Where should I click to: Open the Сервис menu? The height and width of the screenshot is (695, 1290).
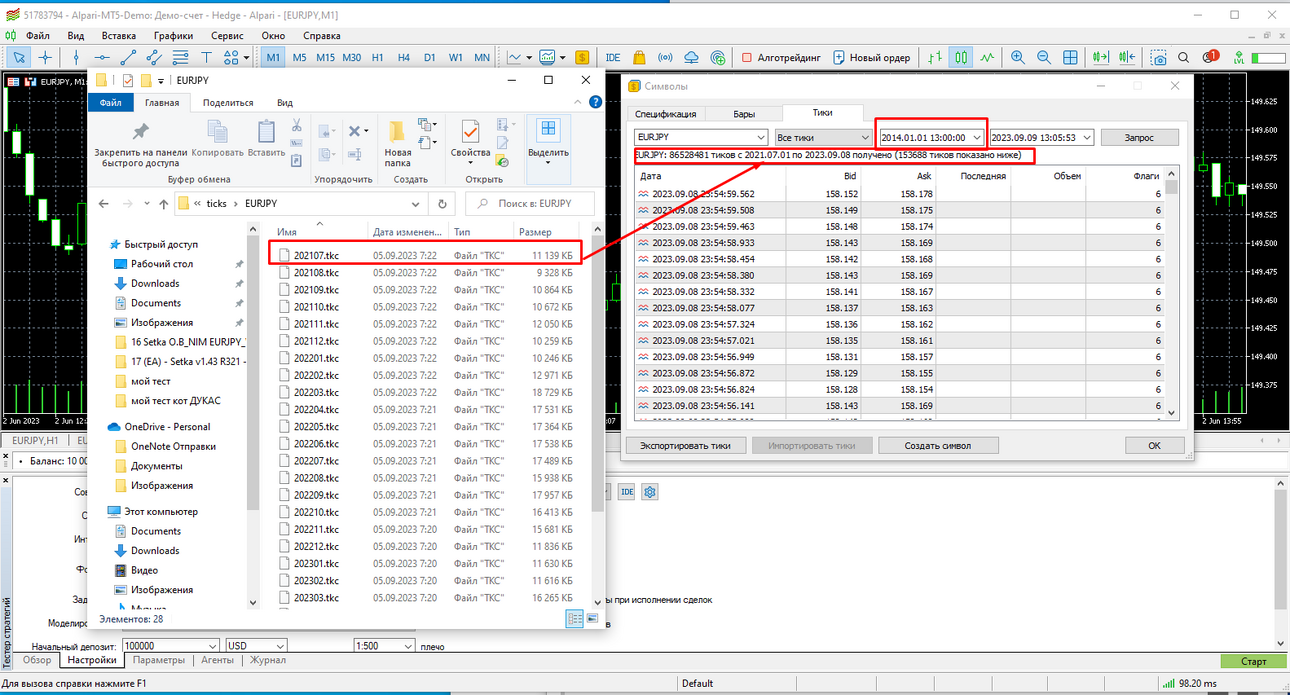227,35
